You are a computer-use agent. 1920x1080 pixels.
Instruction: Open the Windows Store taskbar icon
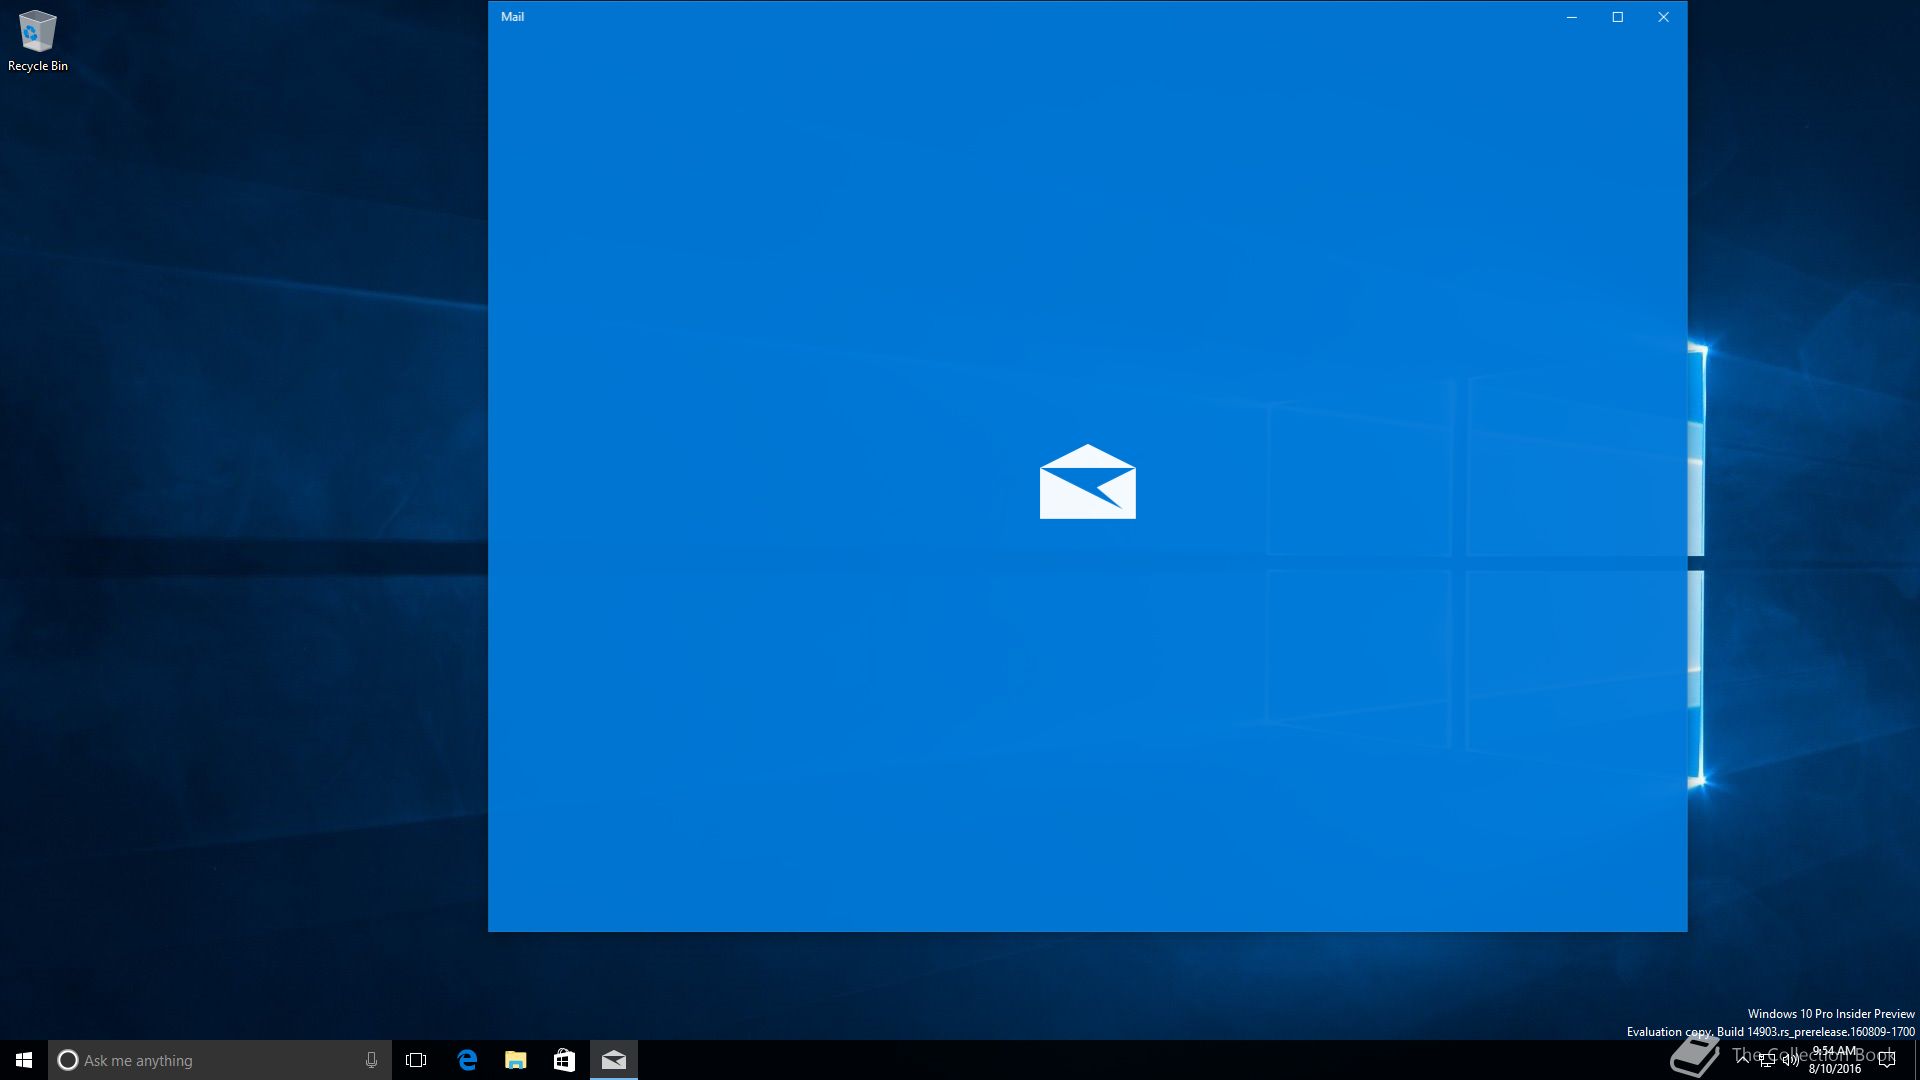[565, 1060]
